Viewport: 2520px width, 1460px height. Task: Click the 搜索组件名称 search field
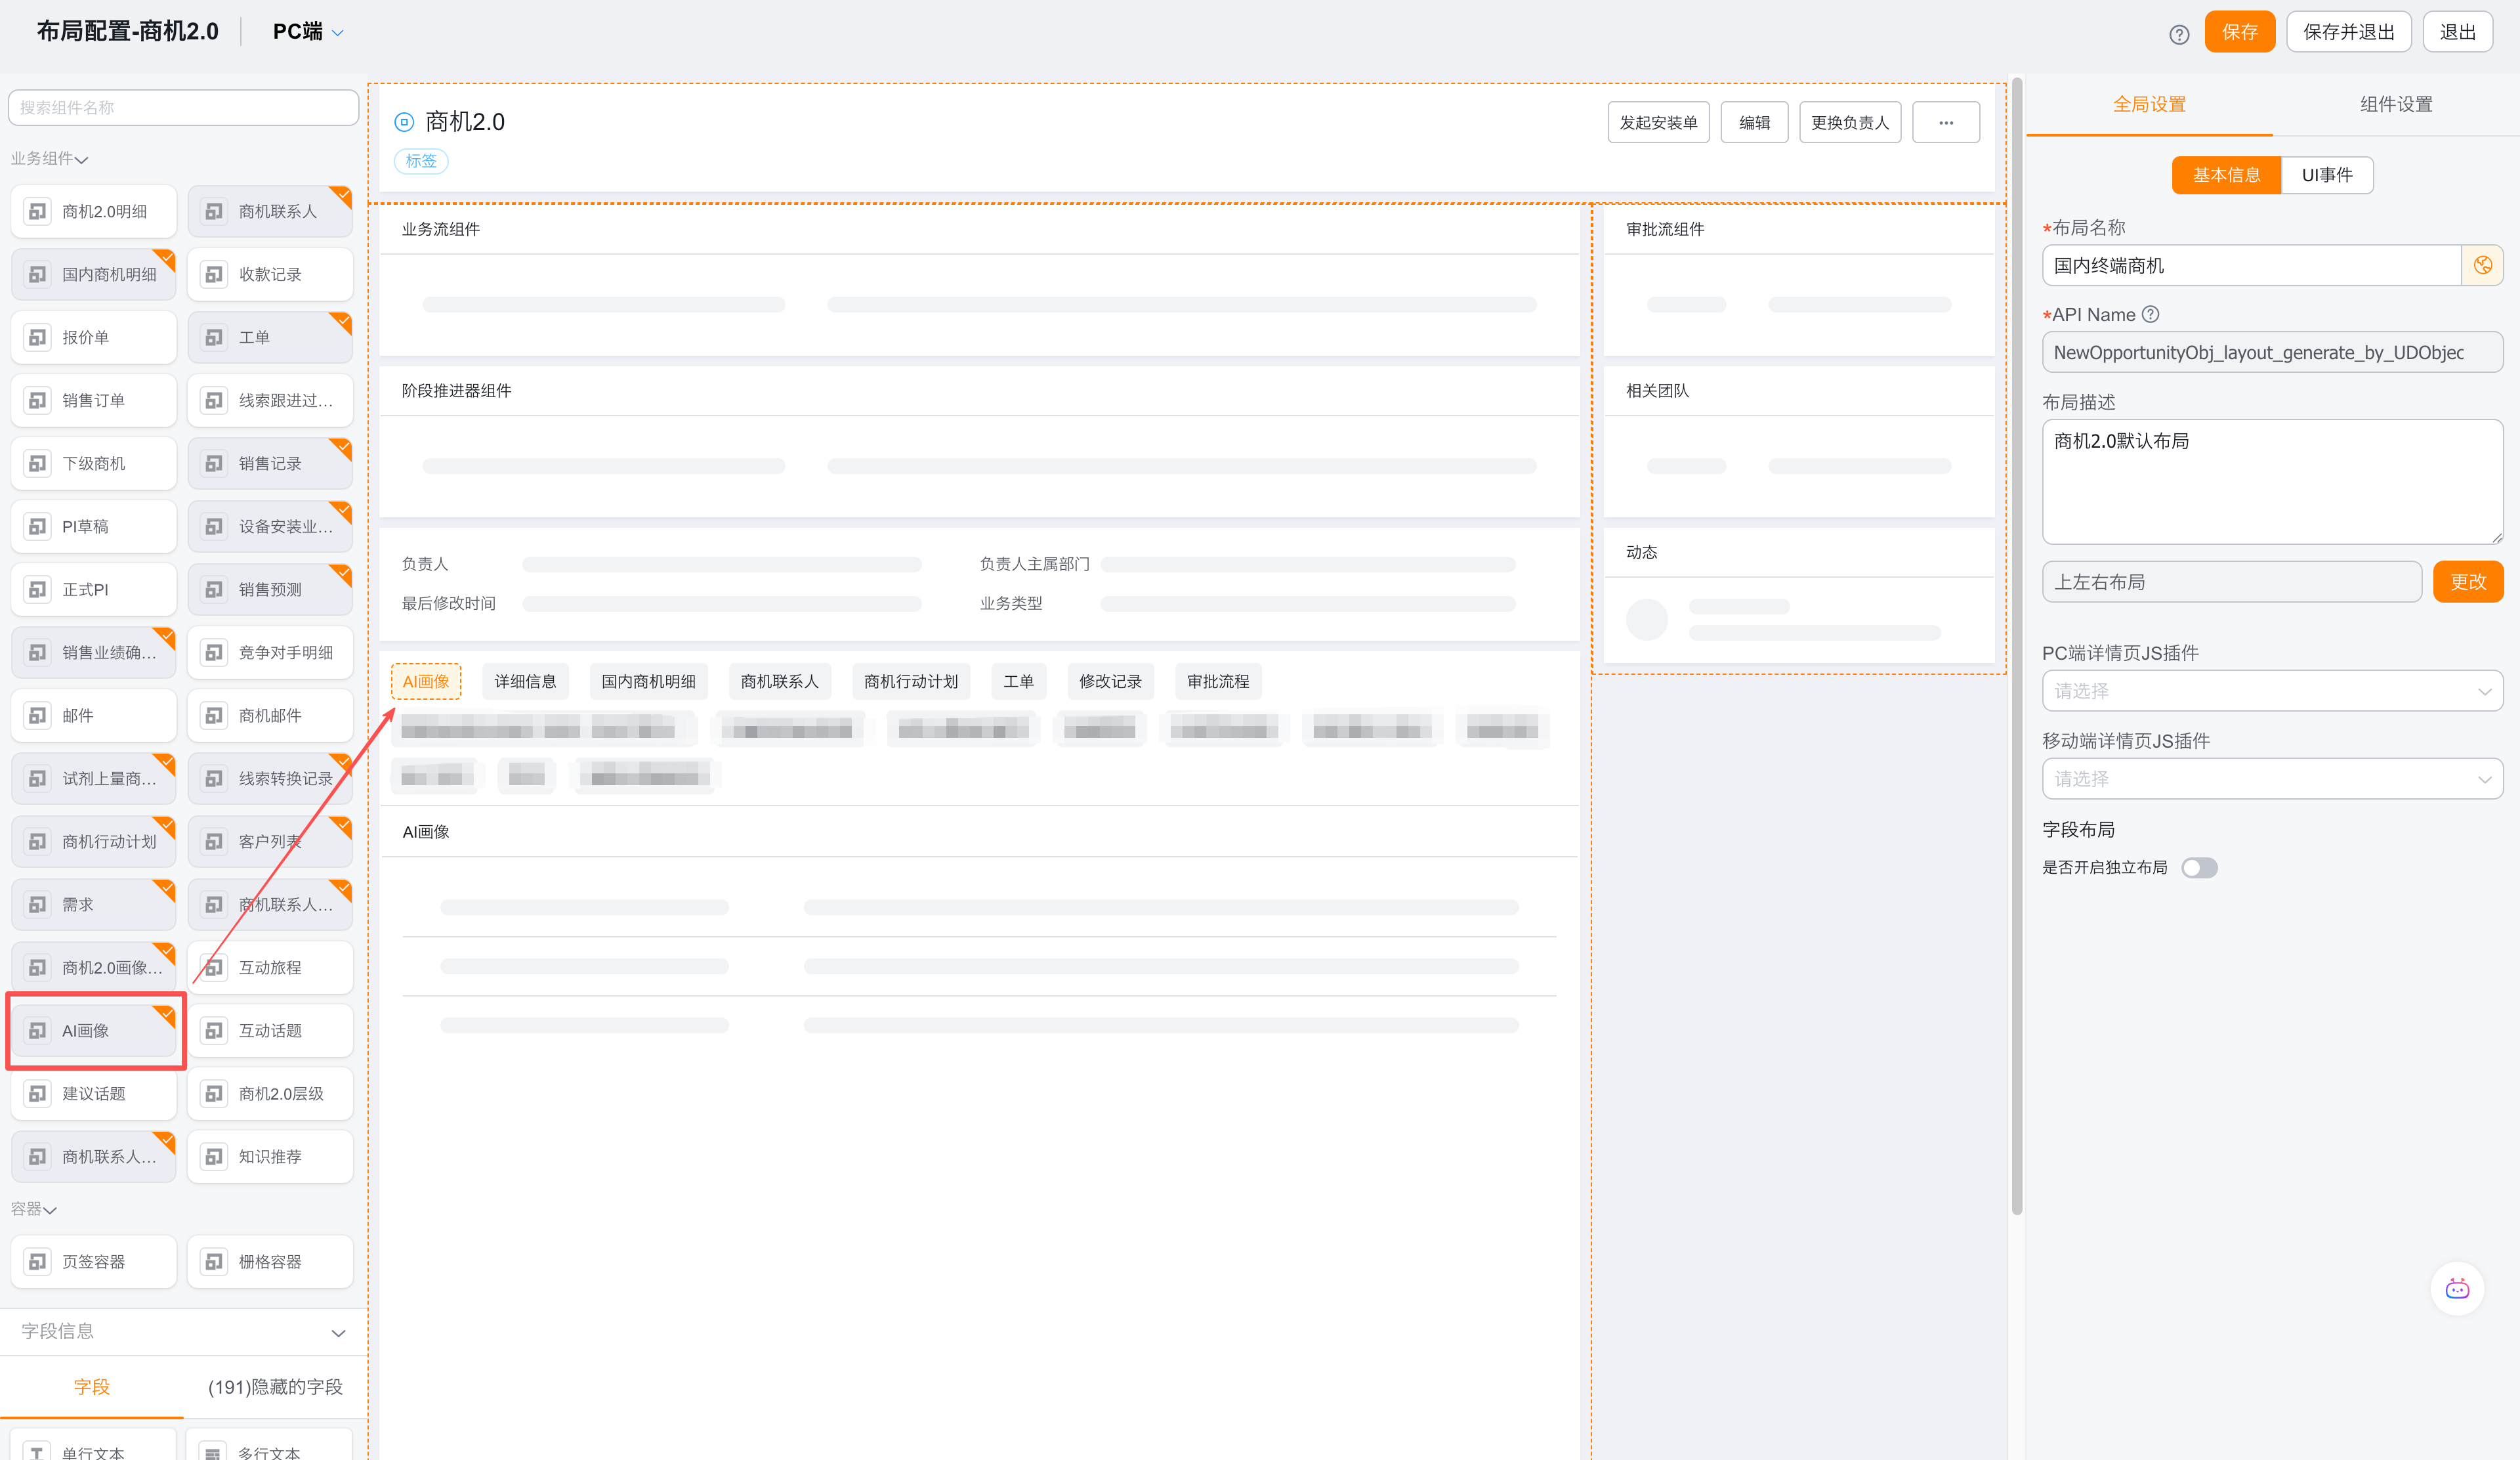pyautogui.click(x=184, y=107)
